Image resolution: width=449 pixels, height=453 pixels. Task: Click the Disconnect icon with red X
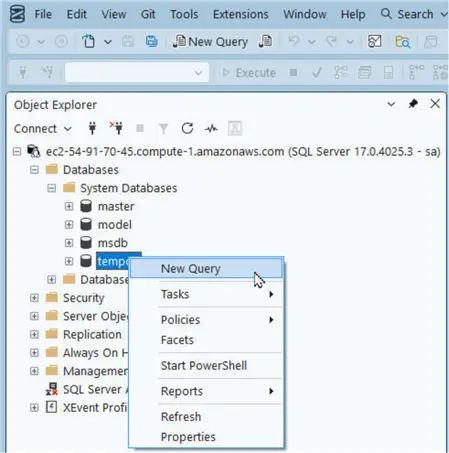click(x=116, y=128)
